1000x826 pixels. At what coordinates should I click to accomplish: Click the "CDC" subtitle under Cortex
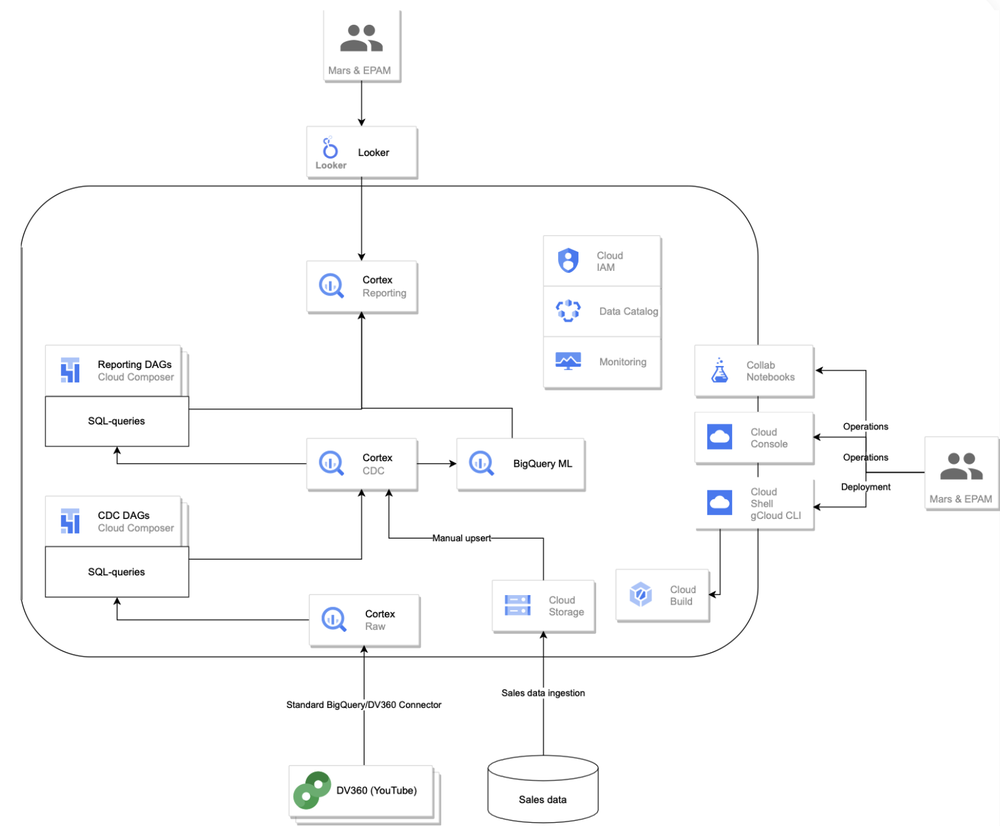pos(373,471)
